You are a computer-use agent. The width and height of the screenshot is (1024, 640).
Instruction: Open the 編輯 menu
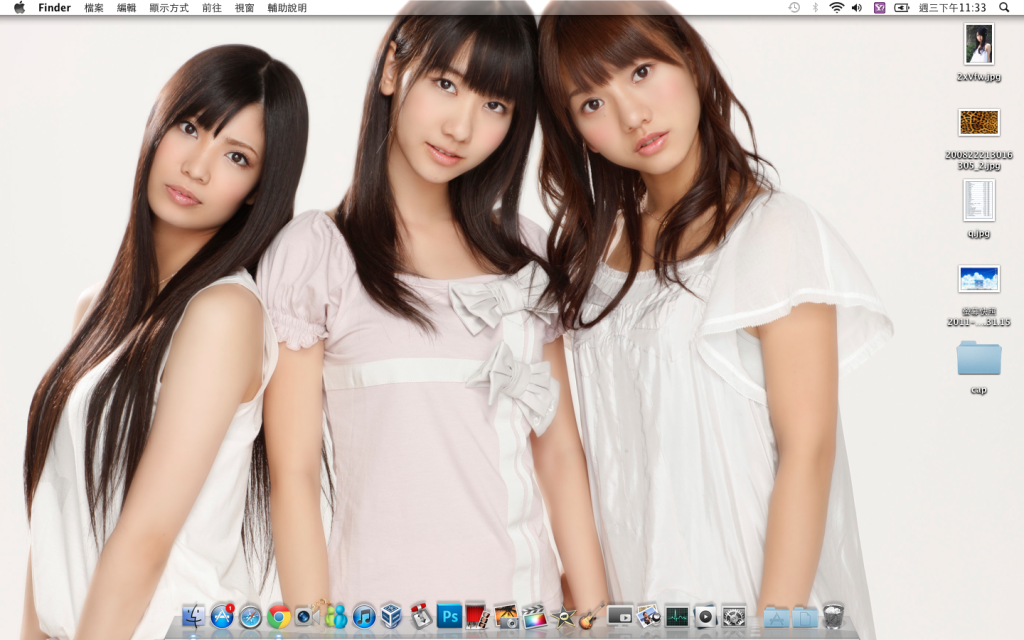127,8
